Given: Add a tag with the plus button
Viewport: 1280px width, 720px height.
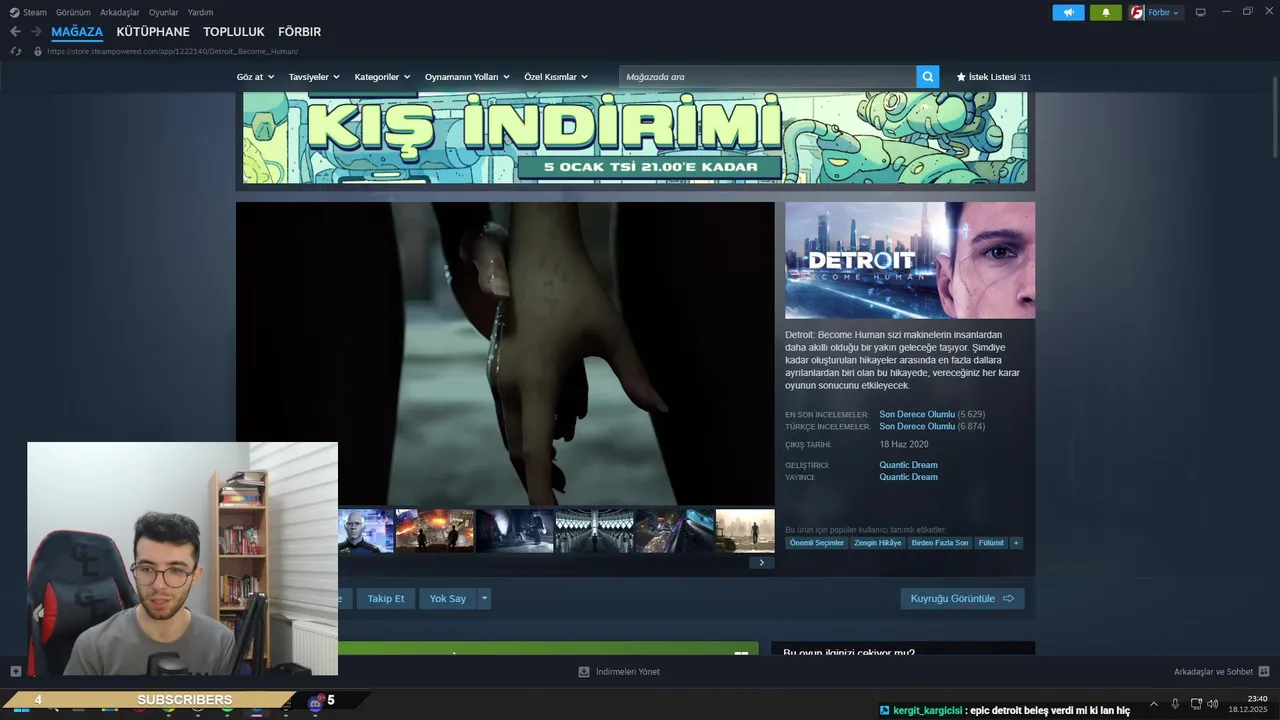Looking at the screenshot, I should 1016,543.
